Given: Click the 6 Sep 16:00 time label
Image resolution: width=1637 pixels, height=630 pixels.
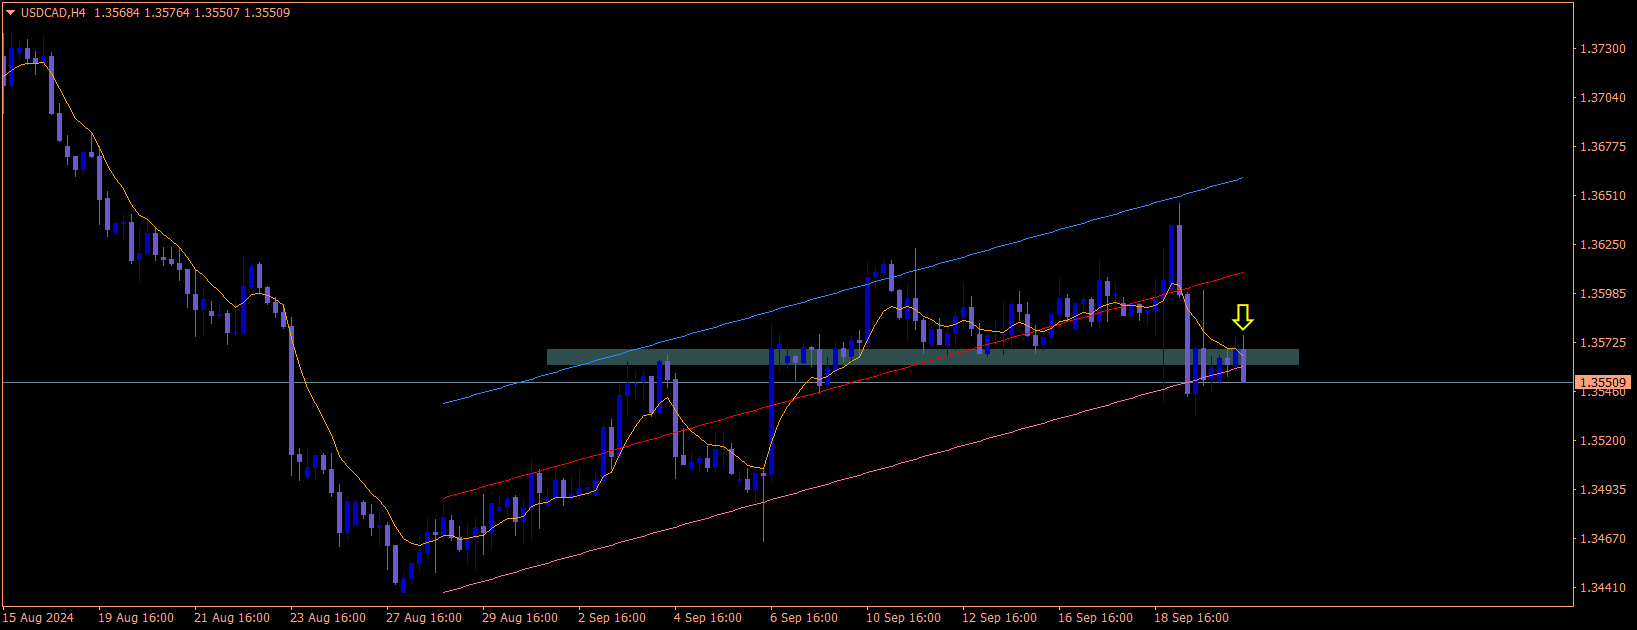Looking at the screenshot, I should pos(804,618).
